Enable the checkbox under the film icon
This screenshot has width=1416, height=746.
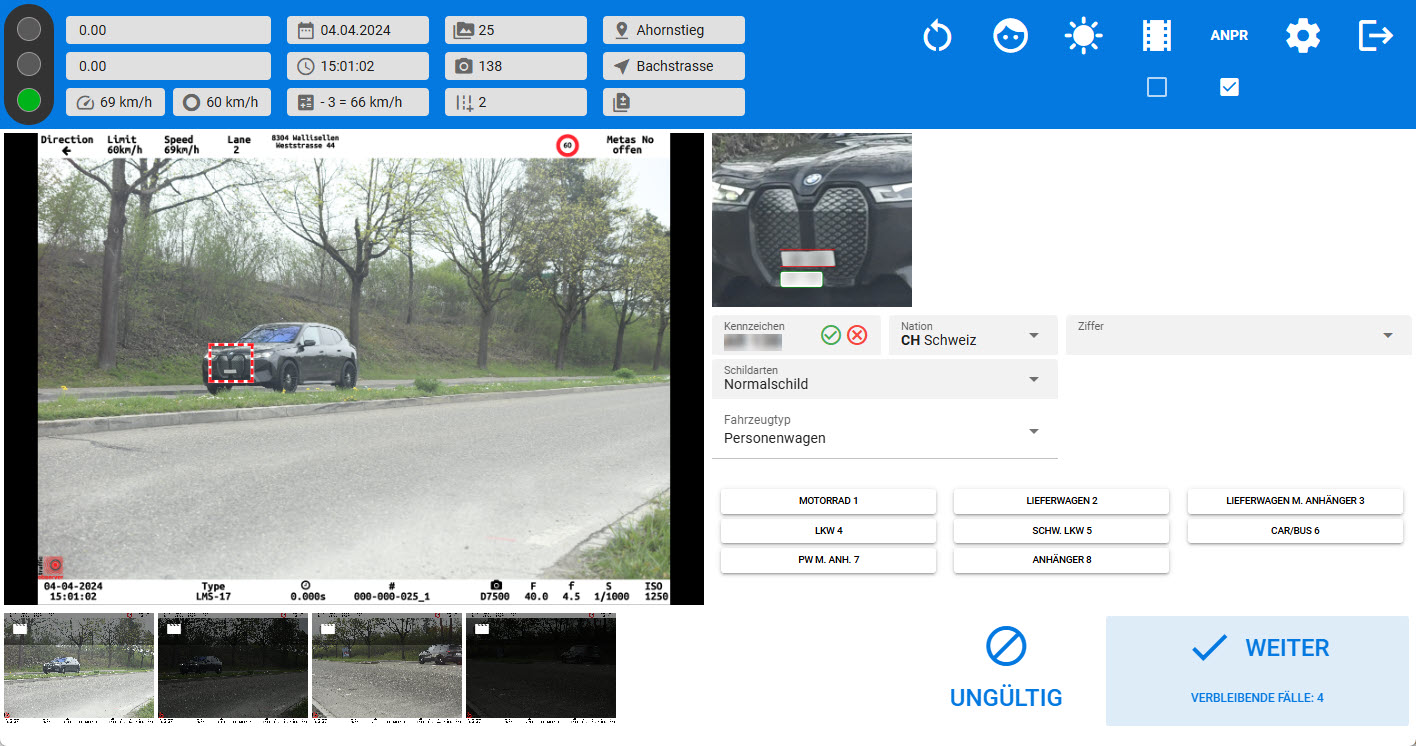pos(1157,88)
